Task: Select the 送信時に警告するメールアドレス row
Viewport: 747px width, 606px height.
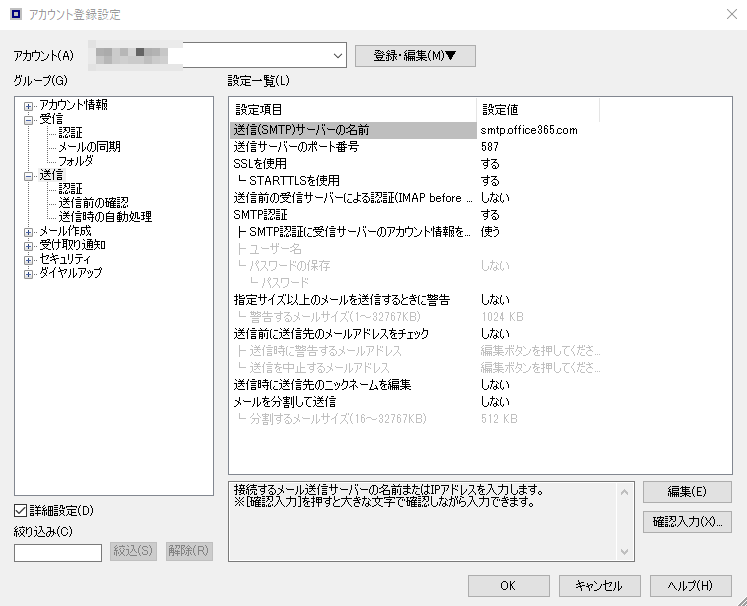Action: pos(353,351)
